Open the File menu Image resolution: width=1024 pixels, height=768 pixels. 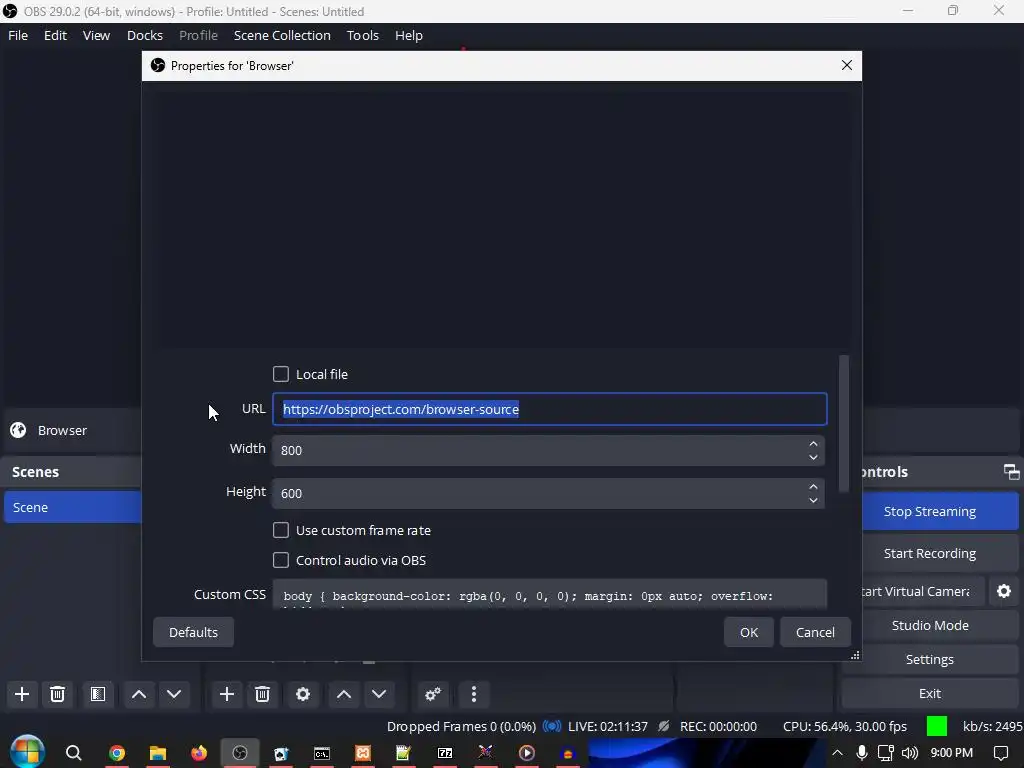(x=18, y=35)
